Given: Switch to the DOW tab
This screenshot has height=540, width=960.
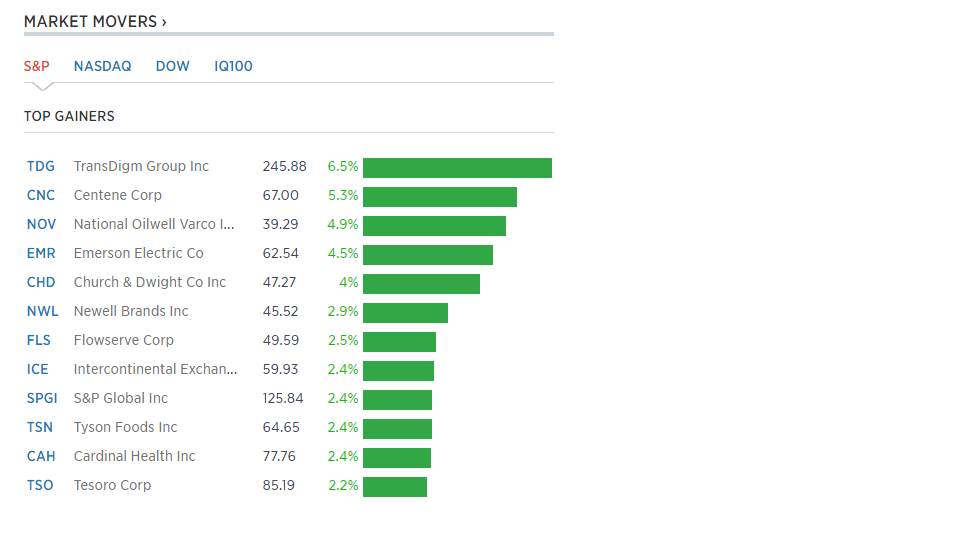Looking at the screenshot, I should [173, 66].
